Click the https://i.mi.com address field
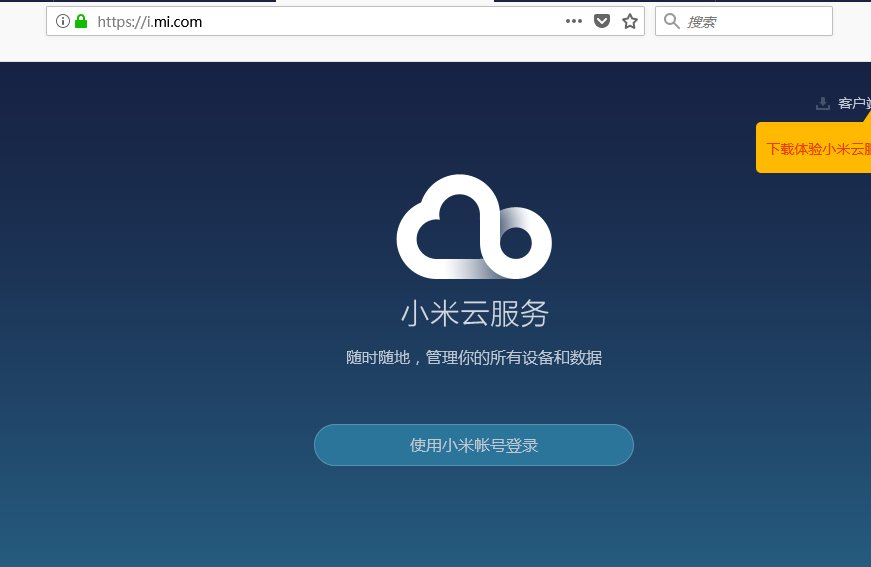Screen dimensions: 871x567 (x=346, y=22)
